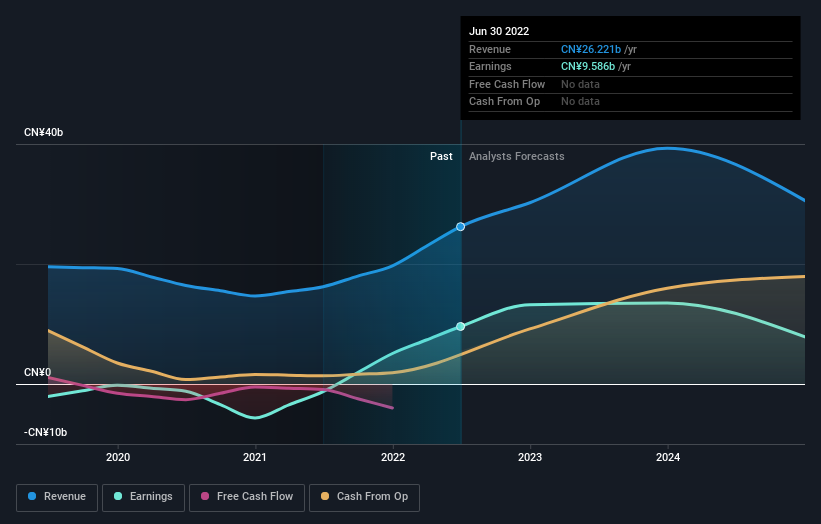Image resolution: width=821 pixels, height=524 pixels.
Task: Toggle the Cash From Op legend button
Action: click(364, 497)
